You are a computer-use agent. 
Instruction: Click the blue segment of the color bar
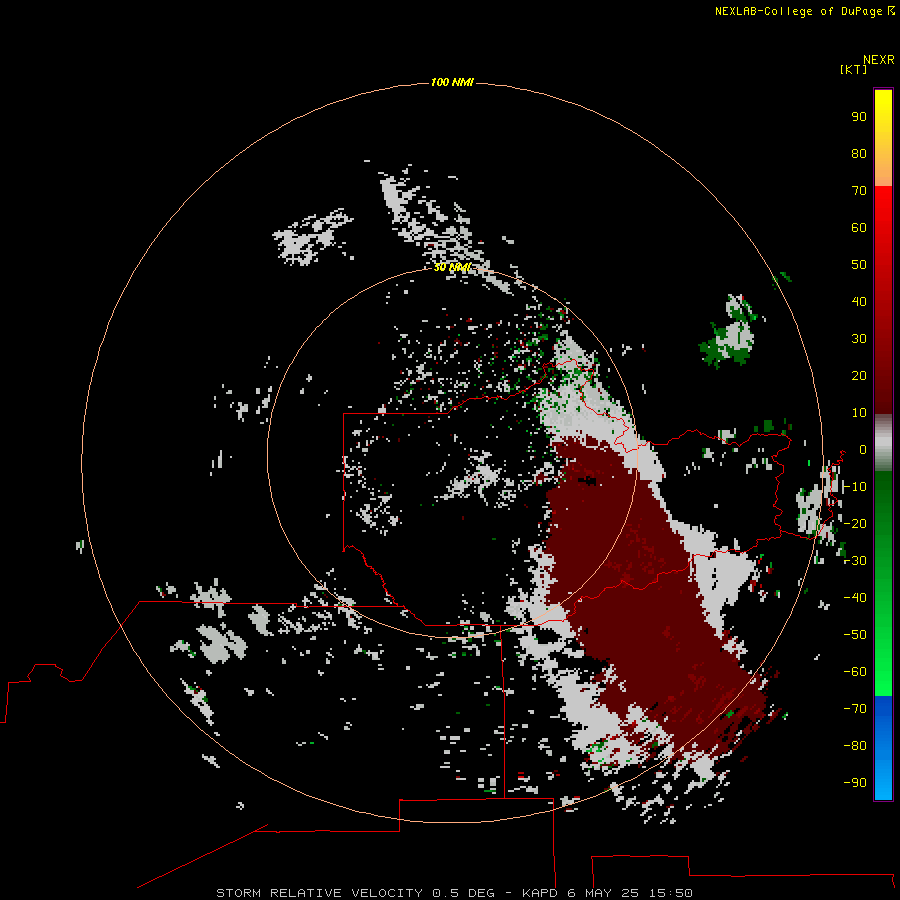point(883,747)
